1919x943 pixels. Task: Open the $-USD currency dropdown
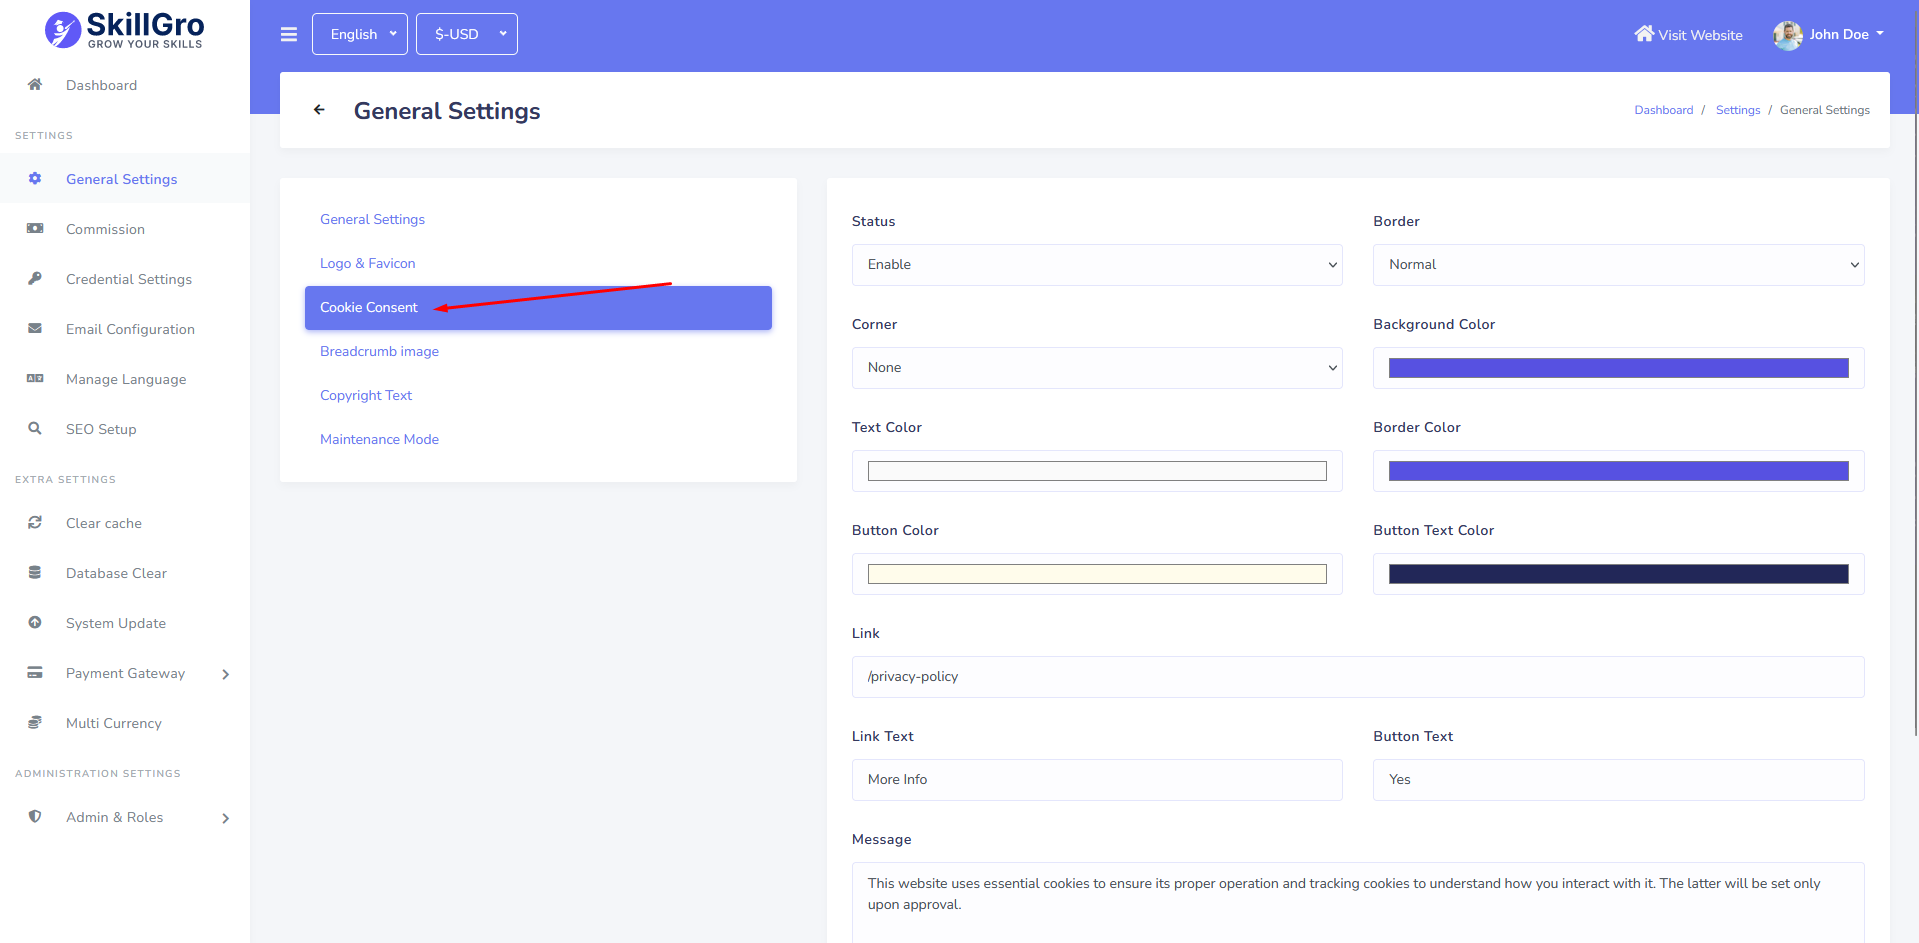(467, 34)
